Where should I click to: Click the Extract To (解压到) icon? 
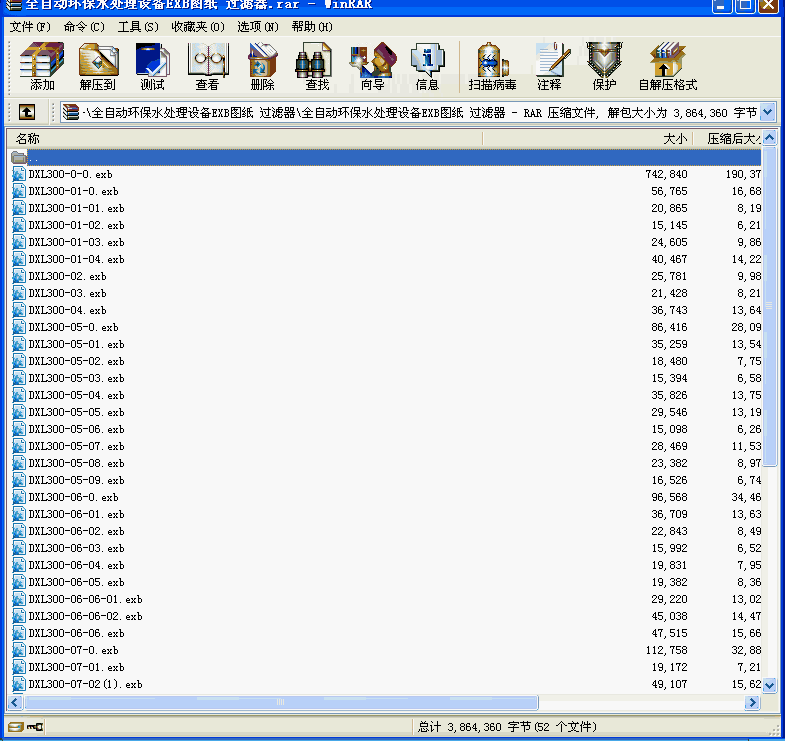tap(98, 66)
